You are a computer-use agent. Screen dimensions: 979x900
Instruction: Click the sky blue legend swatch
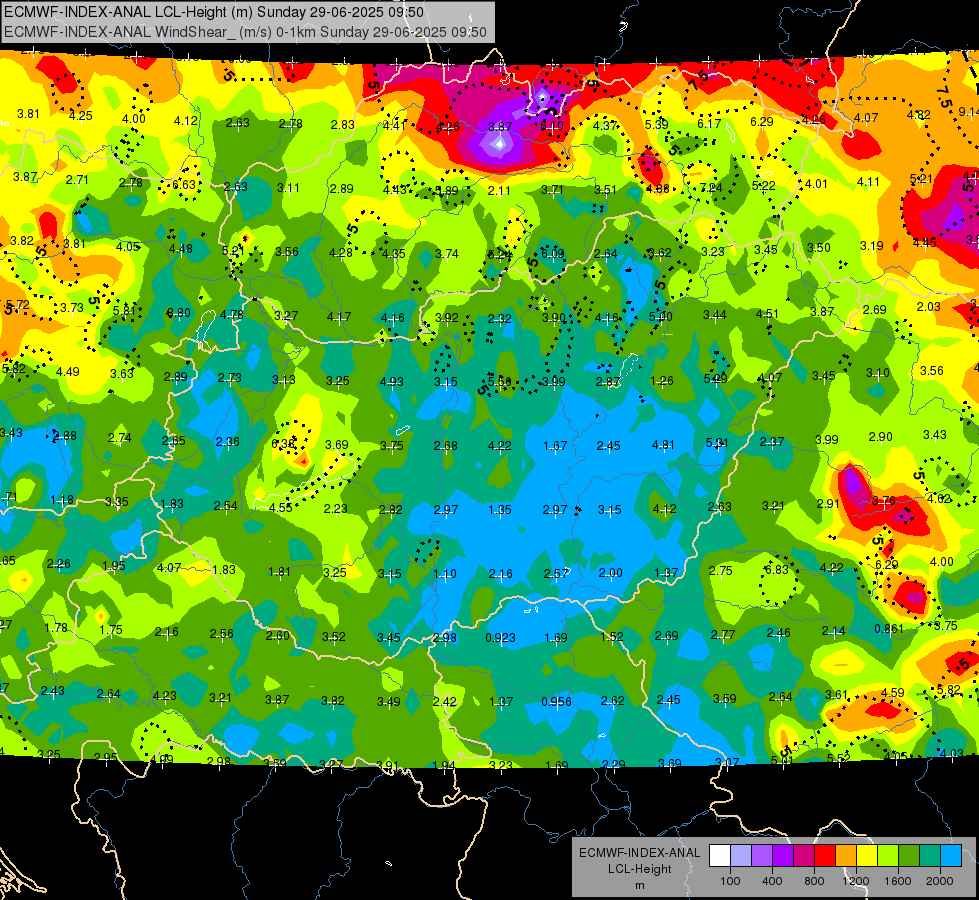tap(951, 856)
